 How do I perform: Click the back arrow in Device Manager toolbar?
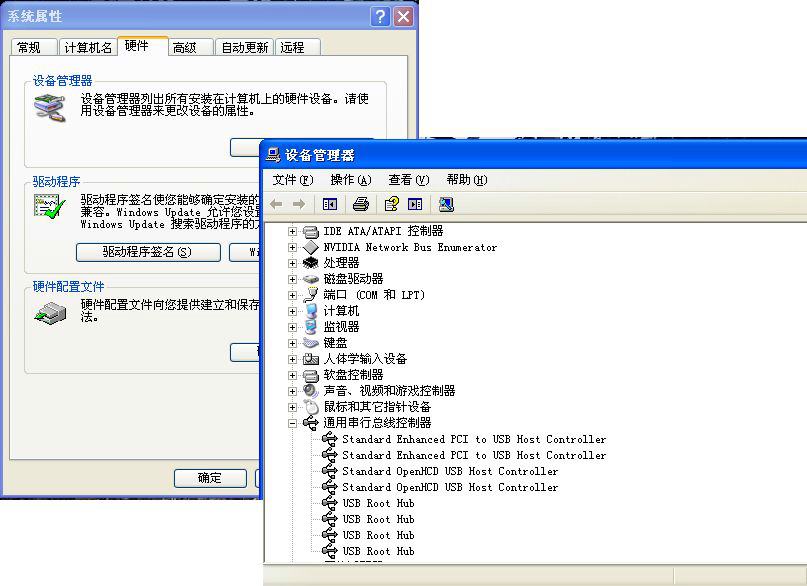pos(277,204)
